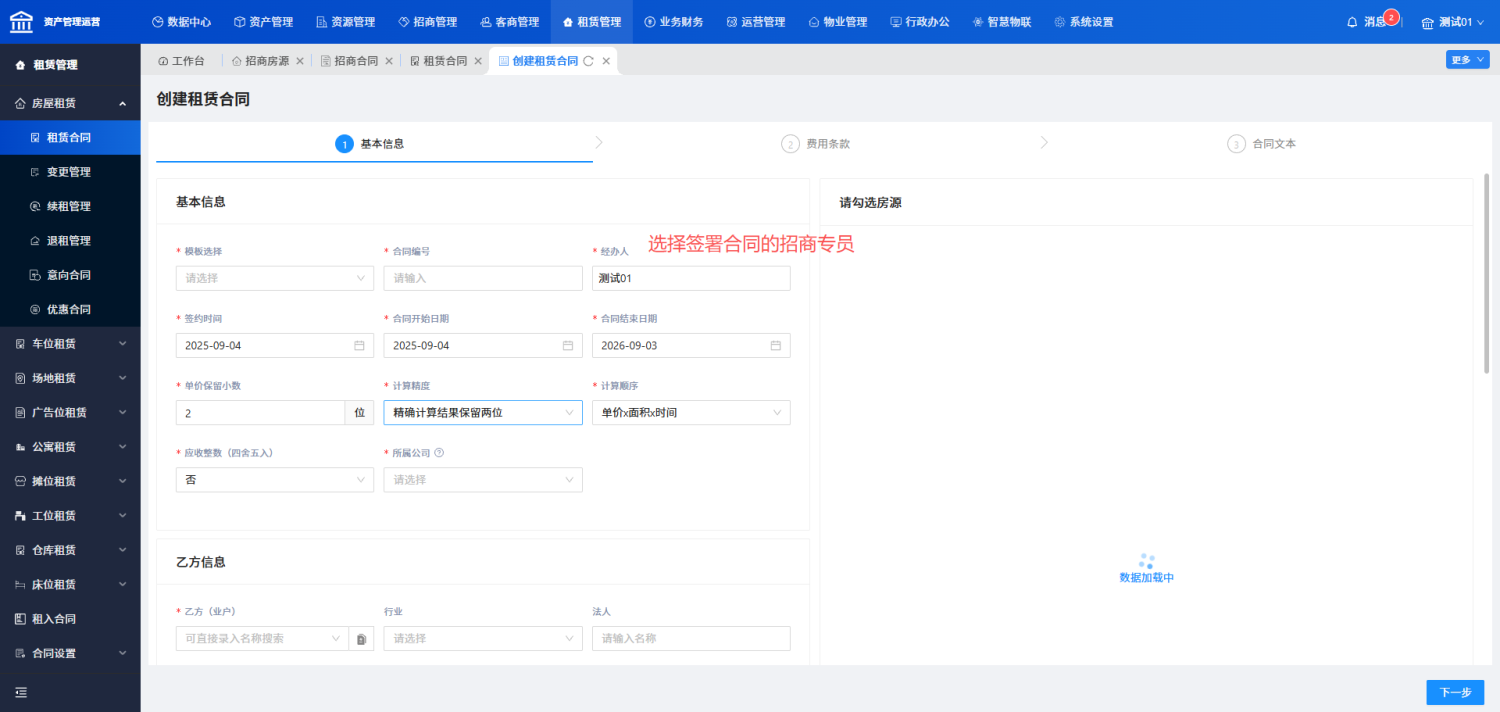Collapse the 房屋租赁 sidebar group

coord(70,103)
